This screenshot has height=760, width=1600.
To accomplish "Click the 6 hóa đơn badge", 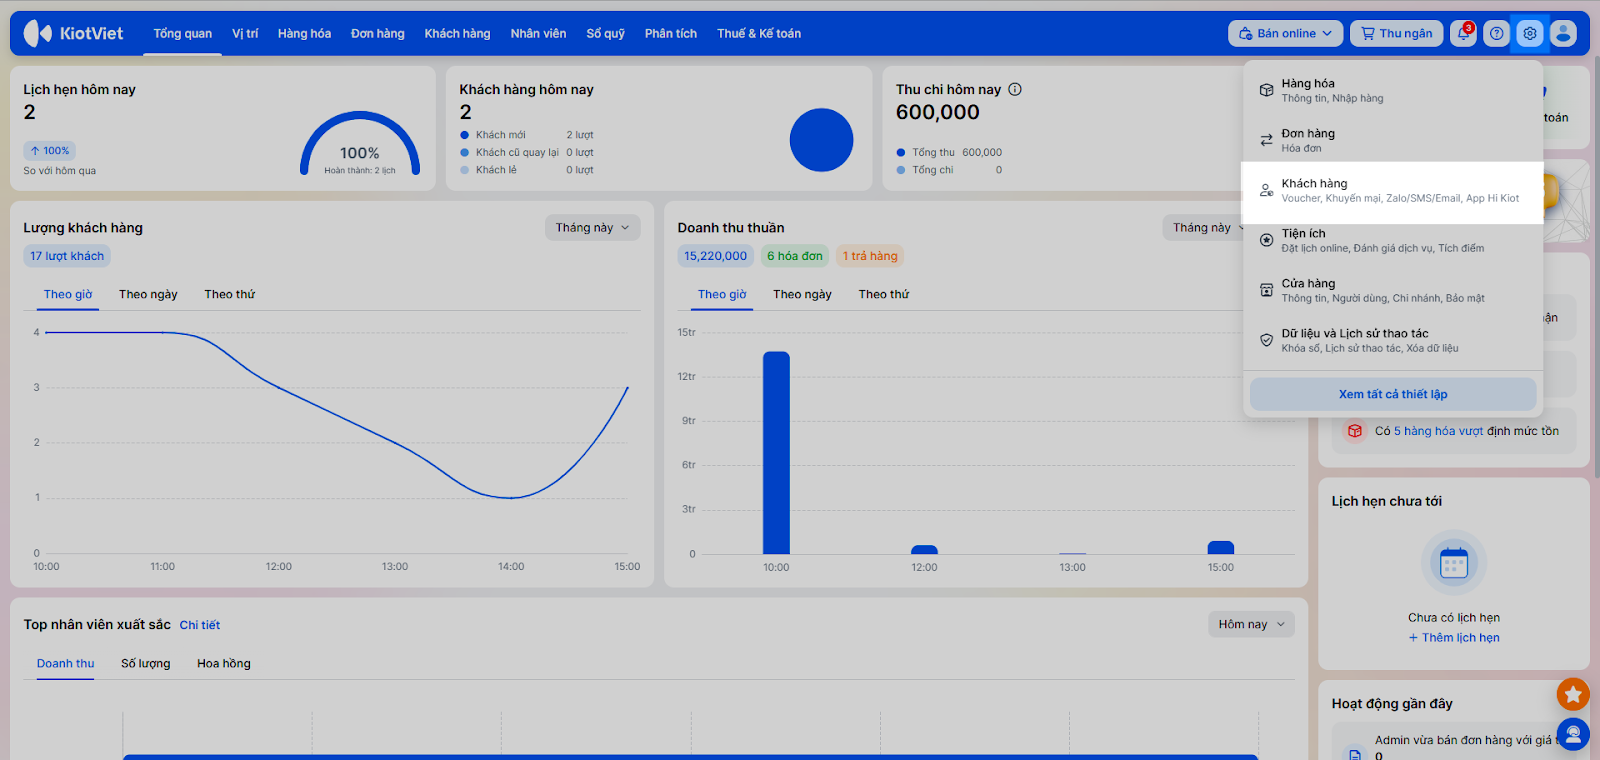I will (795, 256).
